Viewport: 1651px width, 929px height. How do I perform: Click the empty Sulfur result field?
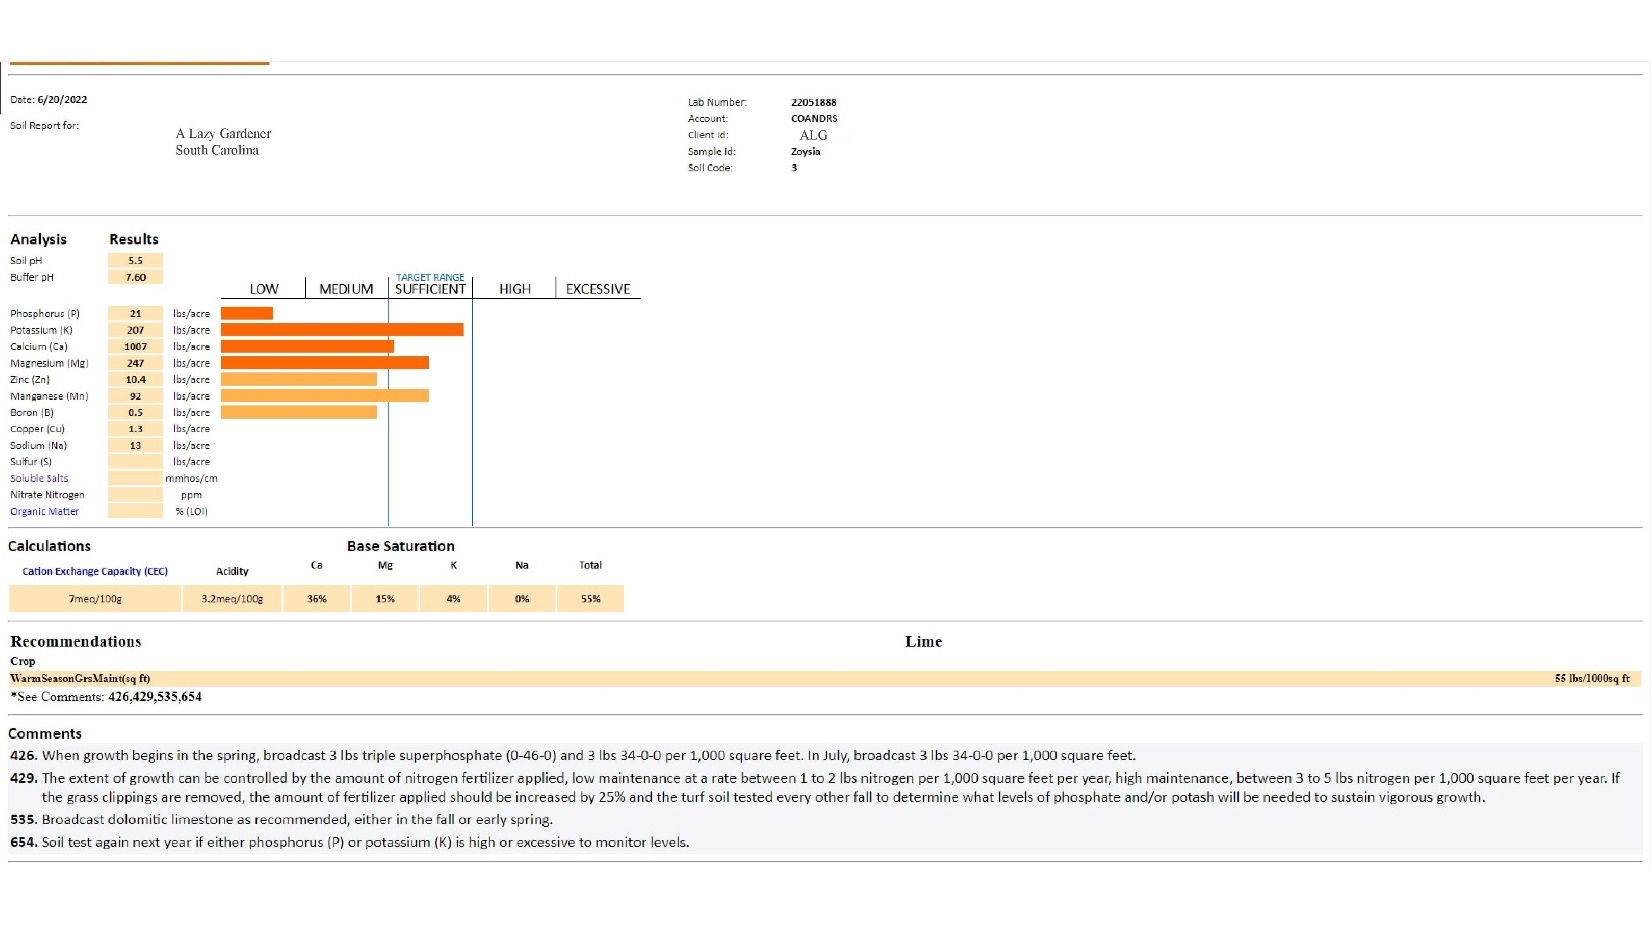tap(135, 462)
